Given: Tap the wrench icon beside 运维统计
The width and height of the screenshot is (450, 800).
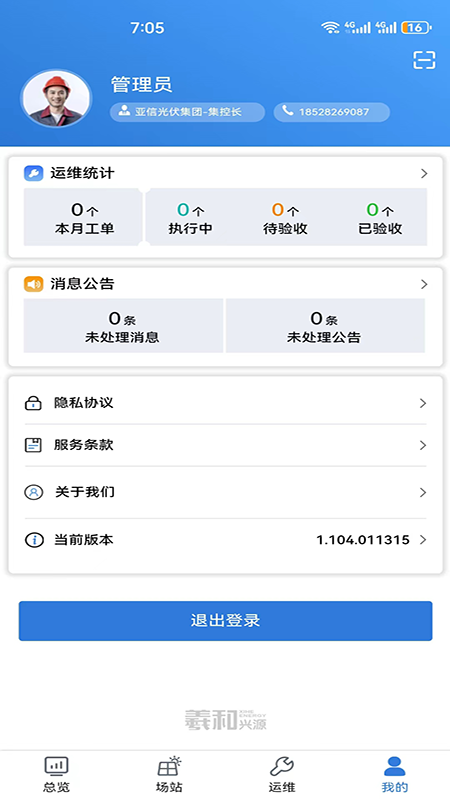Looking at the screenshot, I should [x=34, y=173].
